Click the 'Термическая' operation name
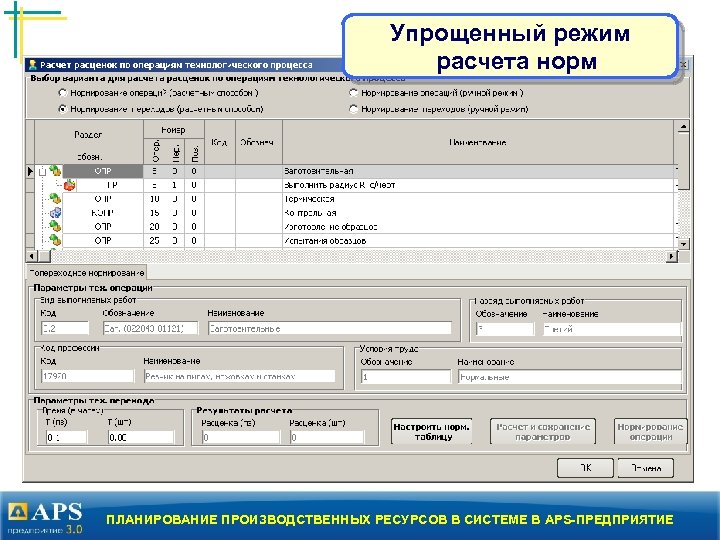The image size is (720, 540). pos(309,199)
